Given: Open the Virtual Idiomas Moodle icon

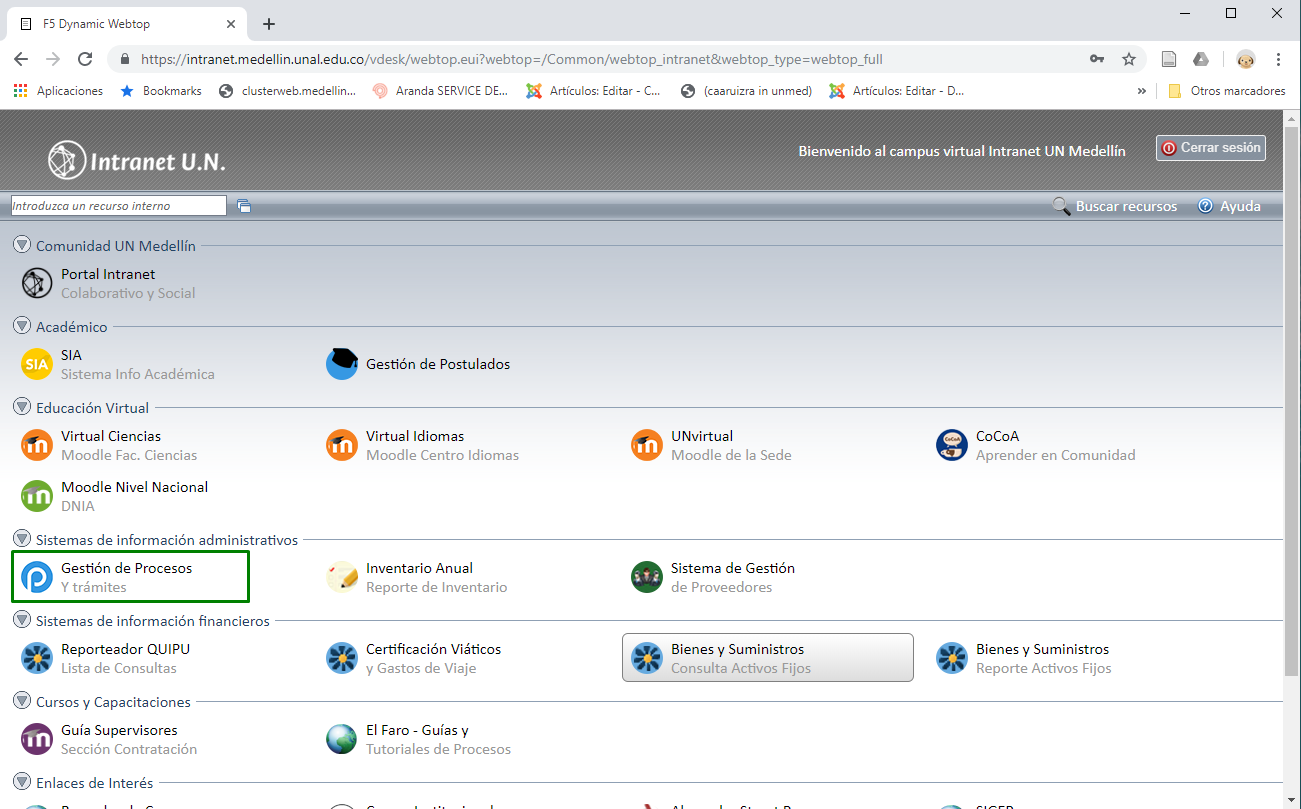Looking at the screenshot, I should [342, 446].
